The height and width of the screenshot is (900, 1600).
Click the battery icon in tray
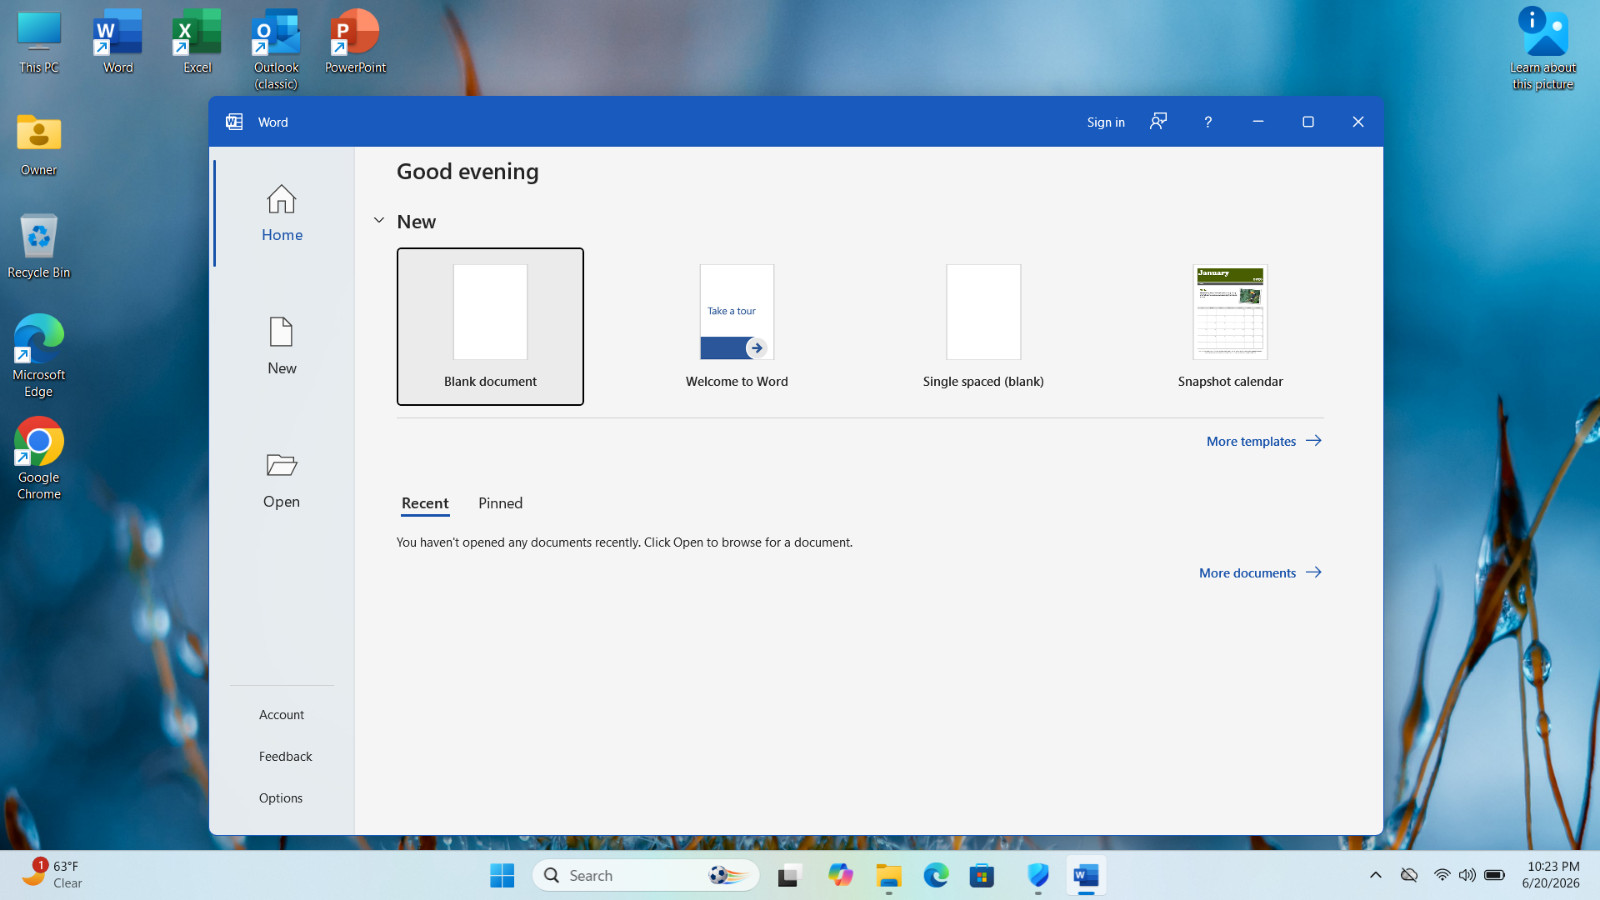pos(1494,876)
